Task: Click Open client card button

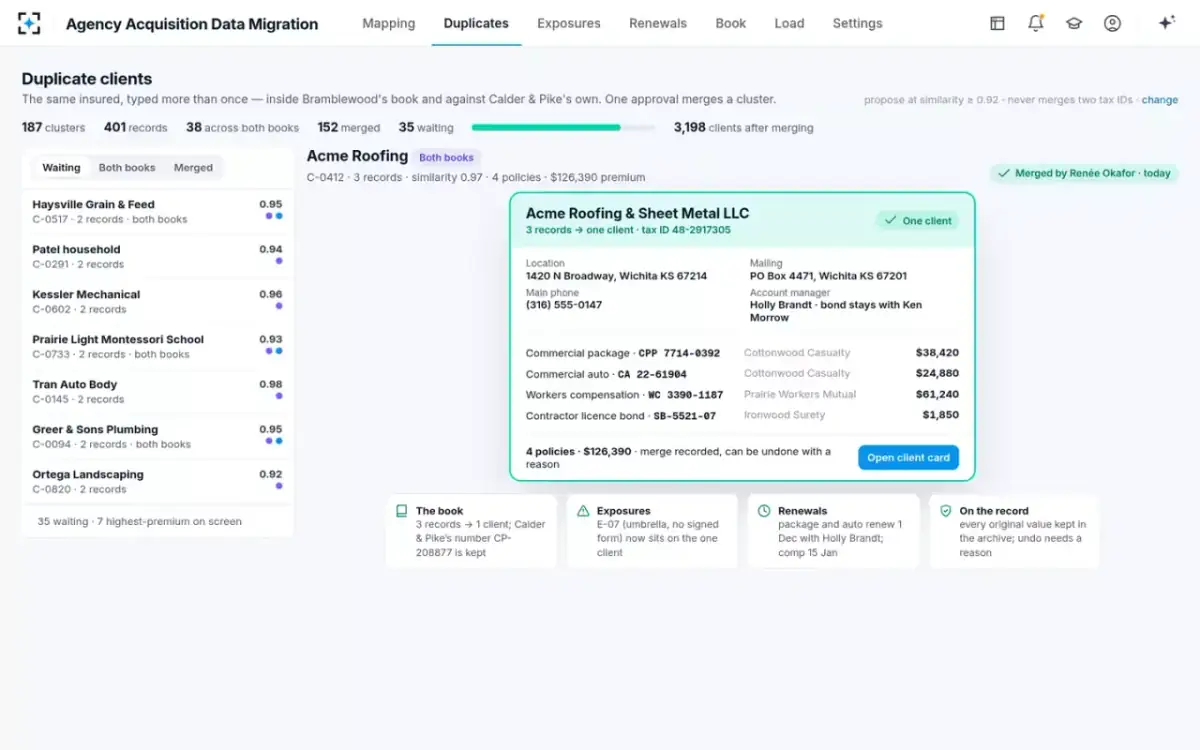Action: coord(908,458)
